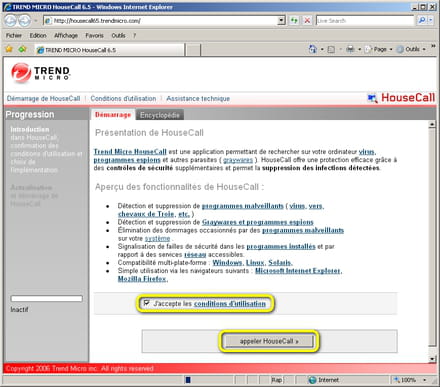Click the scrollbar down arrow
The image size is (440, 387).
pyautogui.click(x=432, y=359)
